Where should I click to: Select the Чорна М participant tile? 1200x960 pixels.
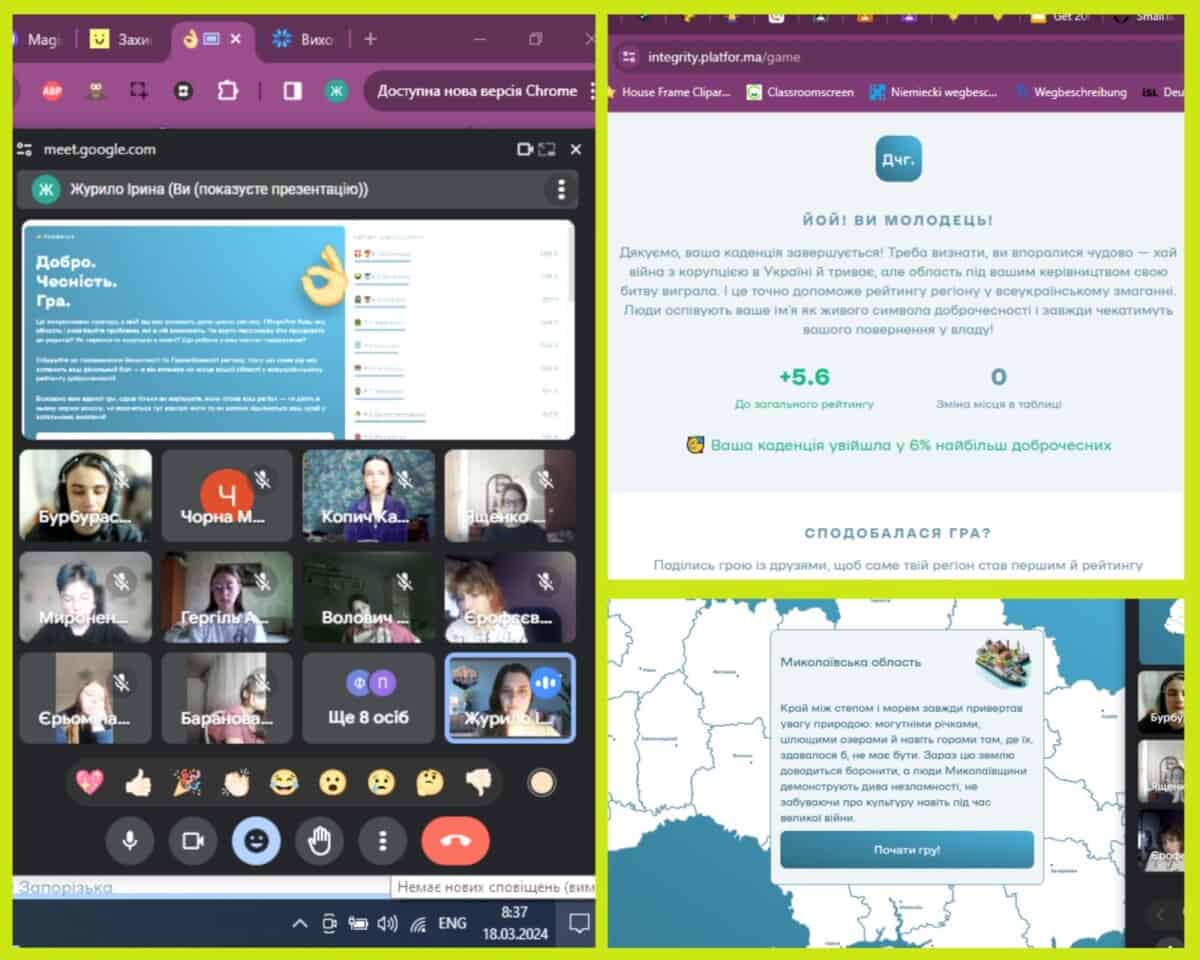(x=227, y=496)
